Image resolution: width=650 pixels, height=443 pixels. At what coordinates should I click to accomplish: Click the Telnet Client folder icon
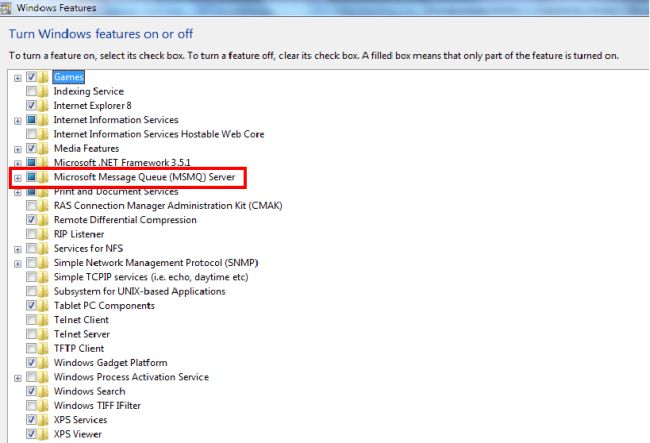click(x=43, y=320)
